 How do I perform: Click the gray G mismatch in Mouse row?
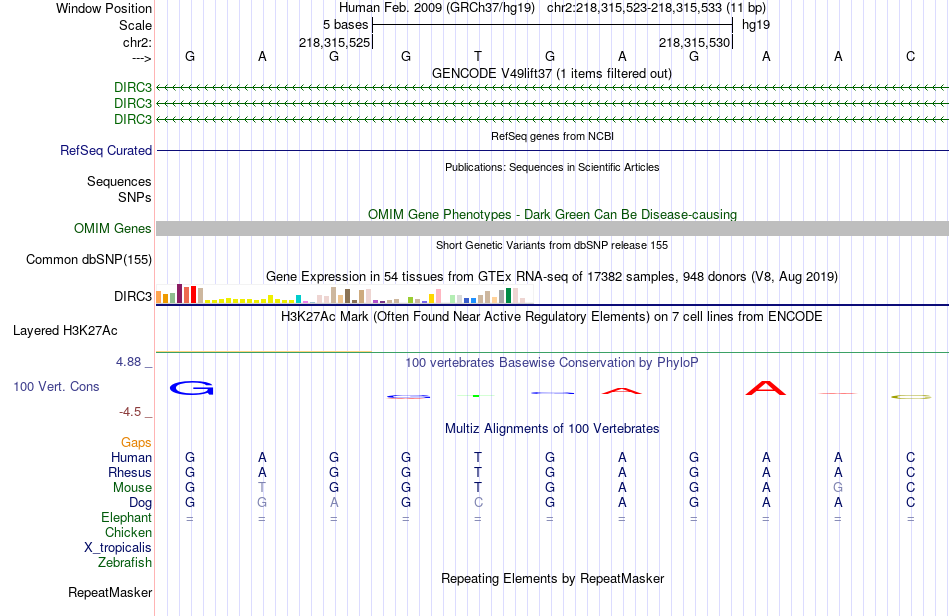tap(838, 488)
